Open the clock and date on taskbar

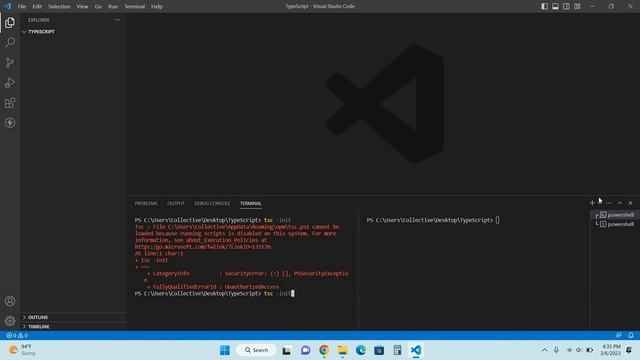(610, 350)
